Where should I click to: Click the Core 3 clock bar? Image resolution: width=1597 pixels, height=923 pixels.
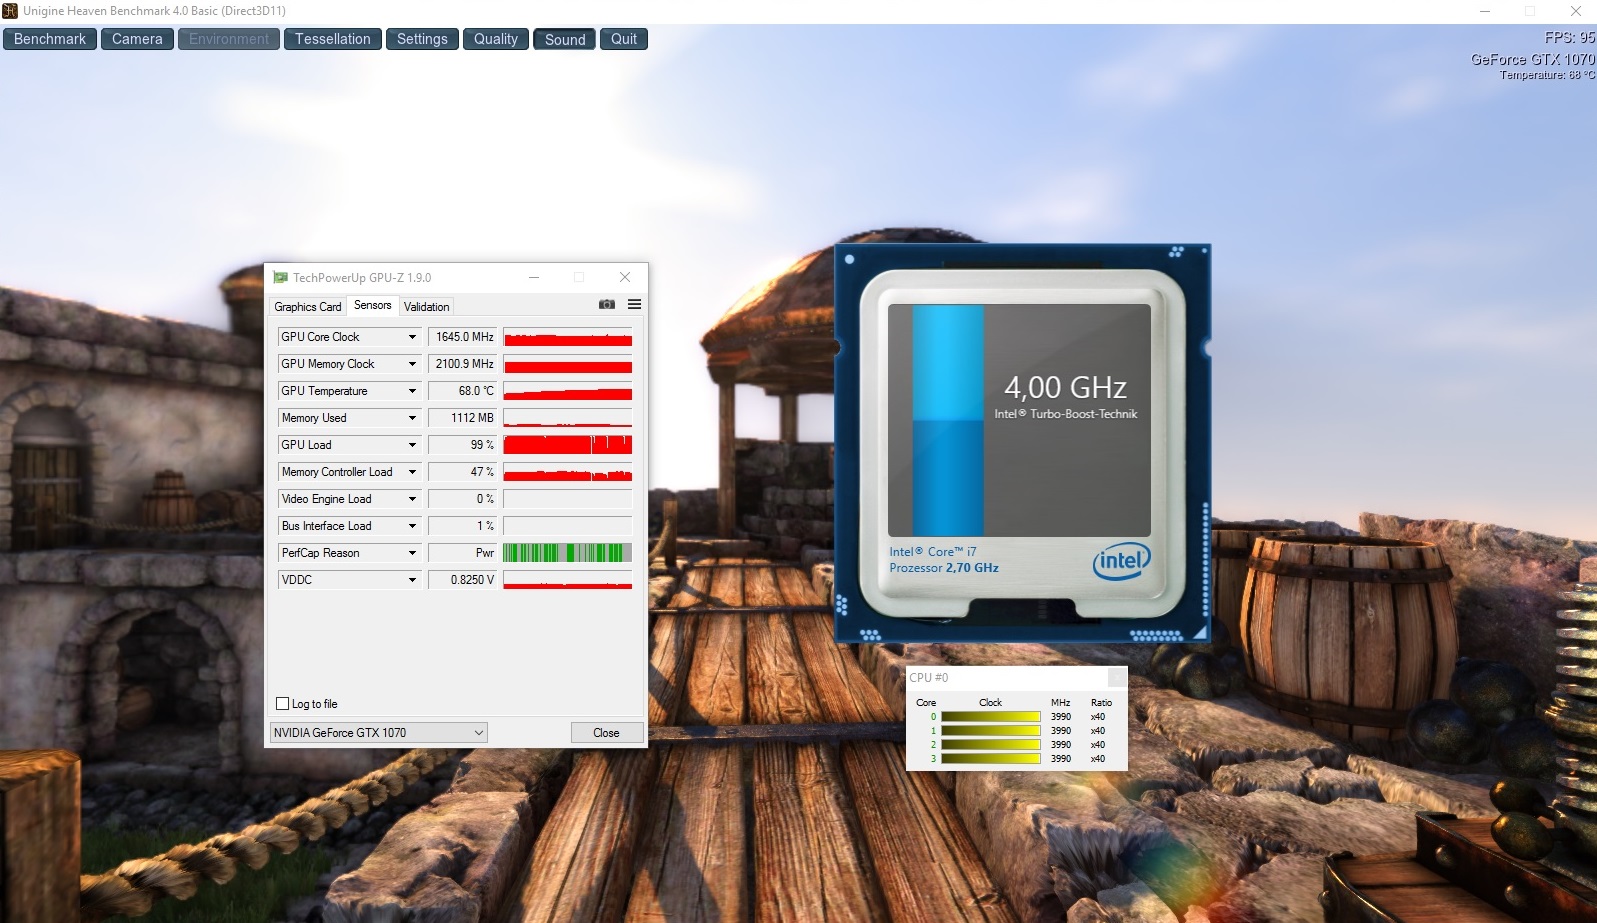click(x=991, y=759)
